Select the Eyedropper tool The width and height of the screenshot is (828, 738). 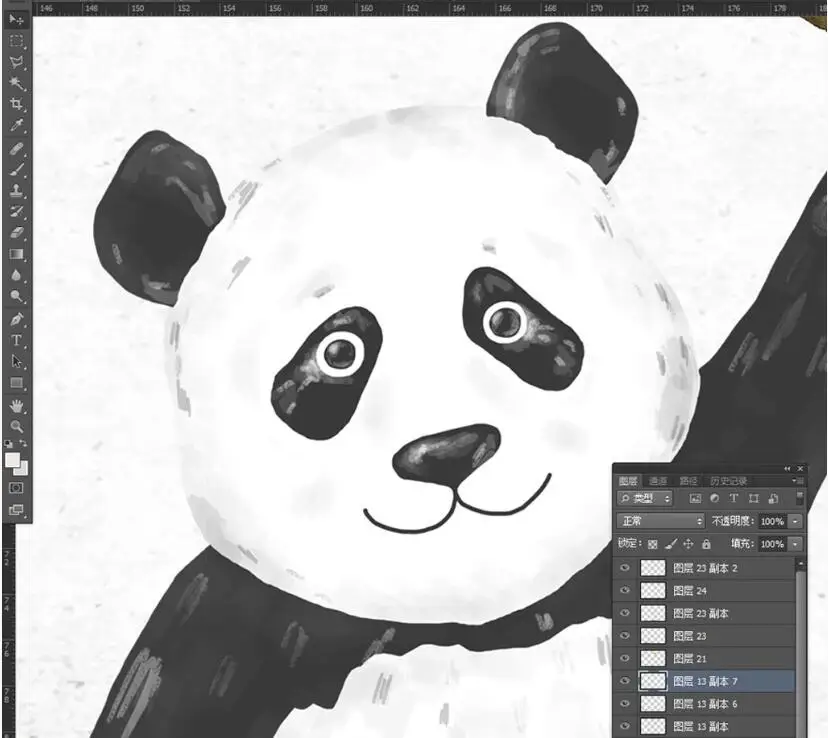point(16,126)
